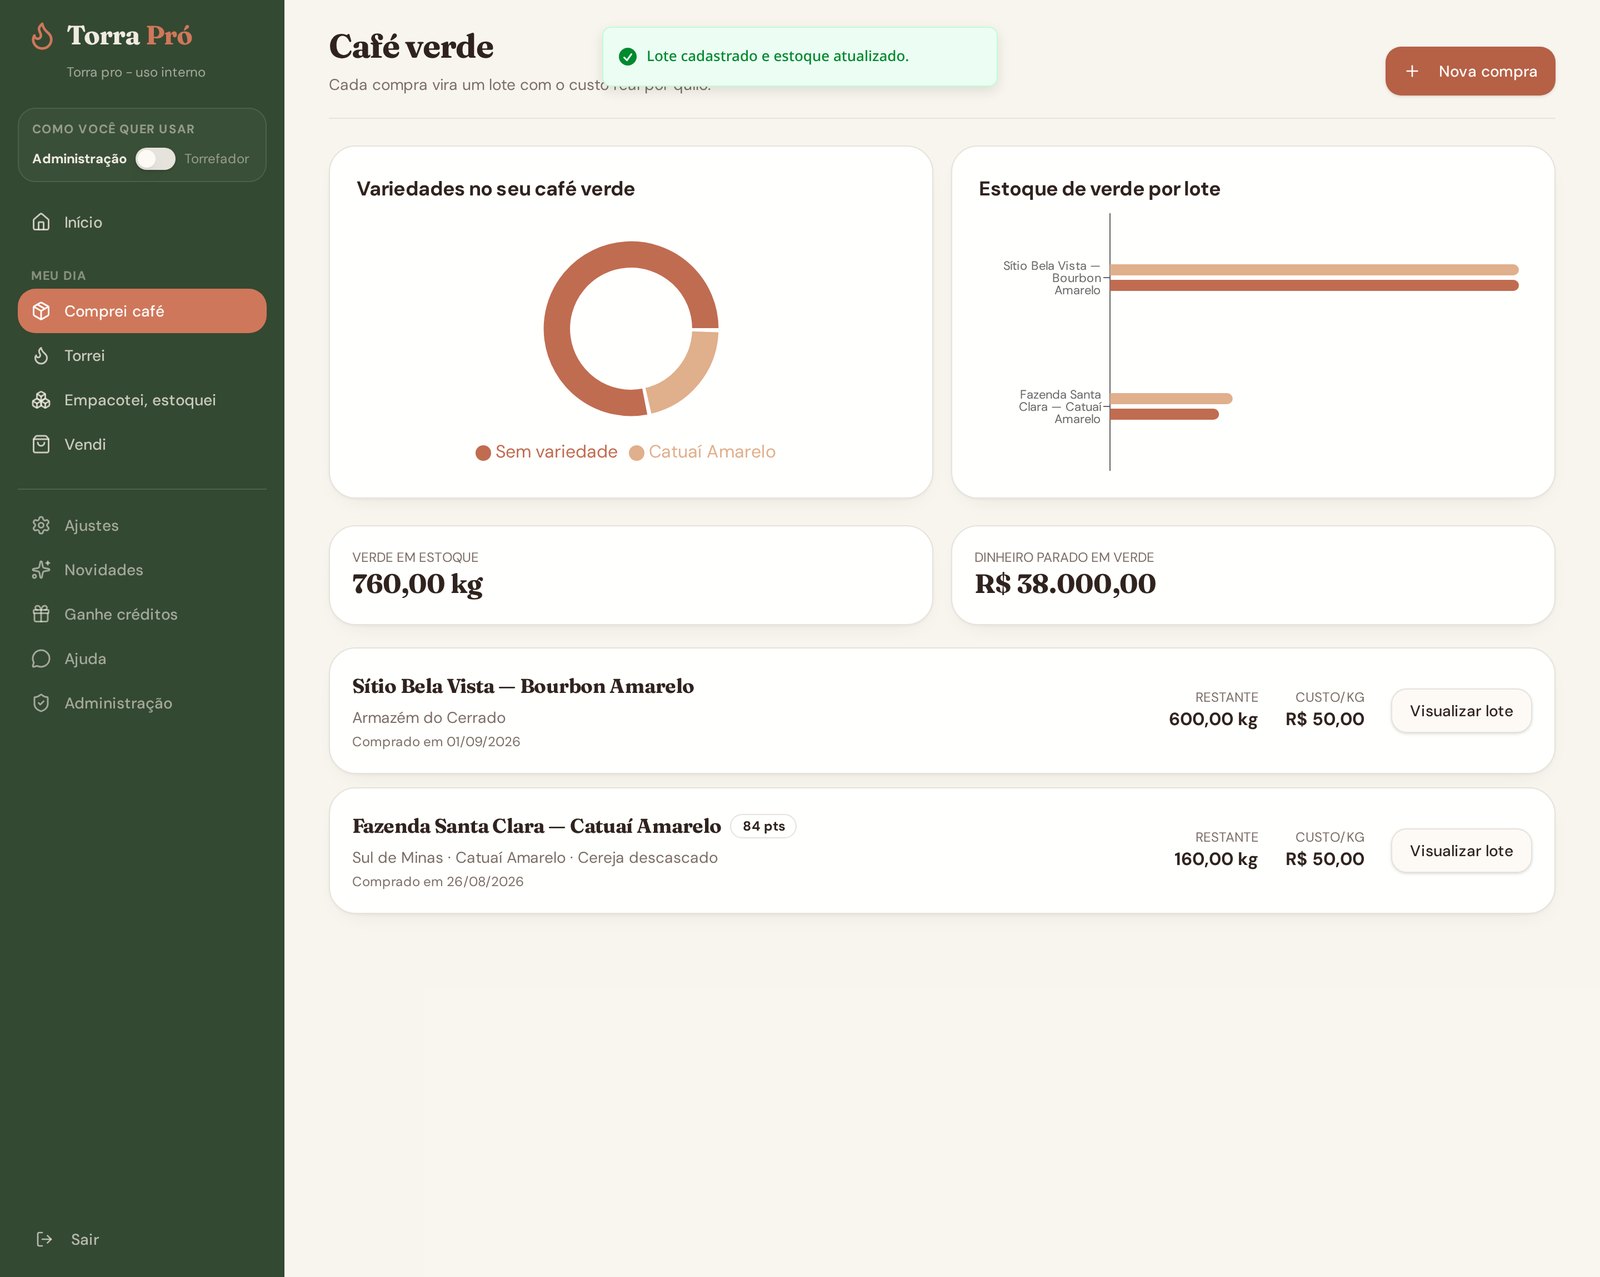Screen dimensions: 1600x1277
Task: Click the logout arrow icon beside Sair
Action: click(44, 1239)
